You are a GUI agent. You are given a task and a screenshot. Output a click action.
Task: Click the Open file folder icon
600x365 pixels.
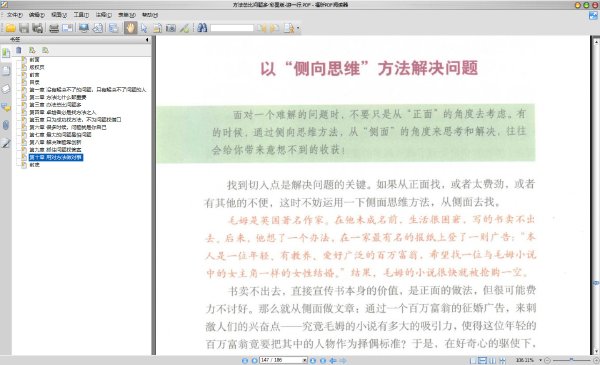11,28
